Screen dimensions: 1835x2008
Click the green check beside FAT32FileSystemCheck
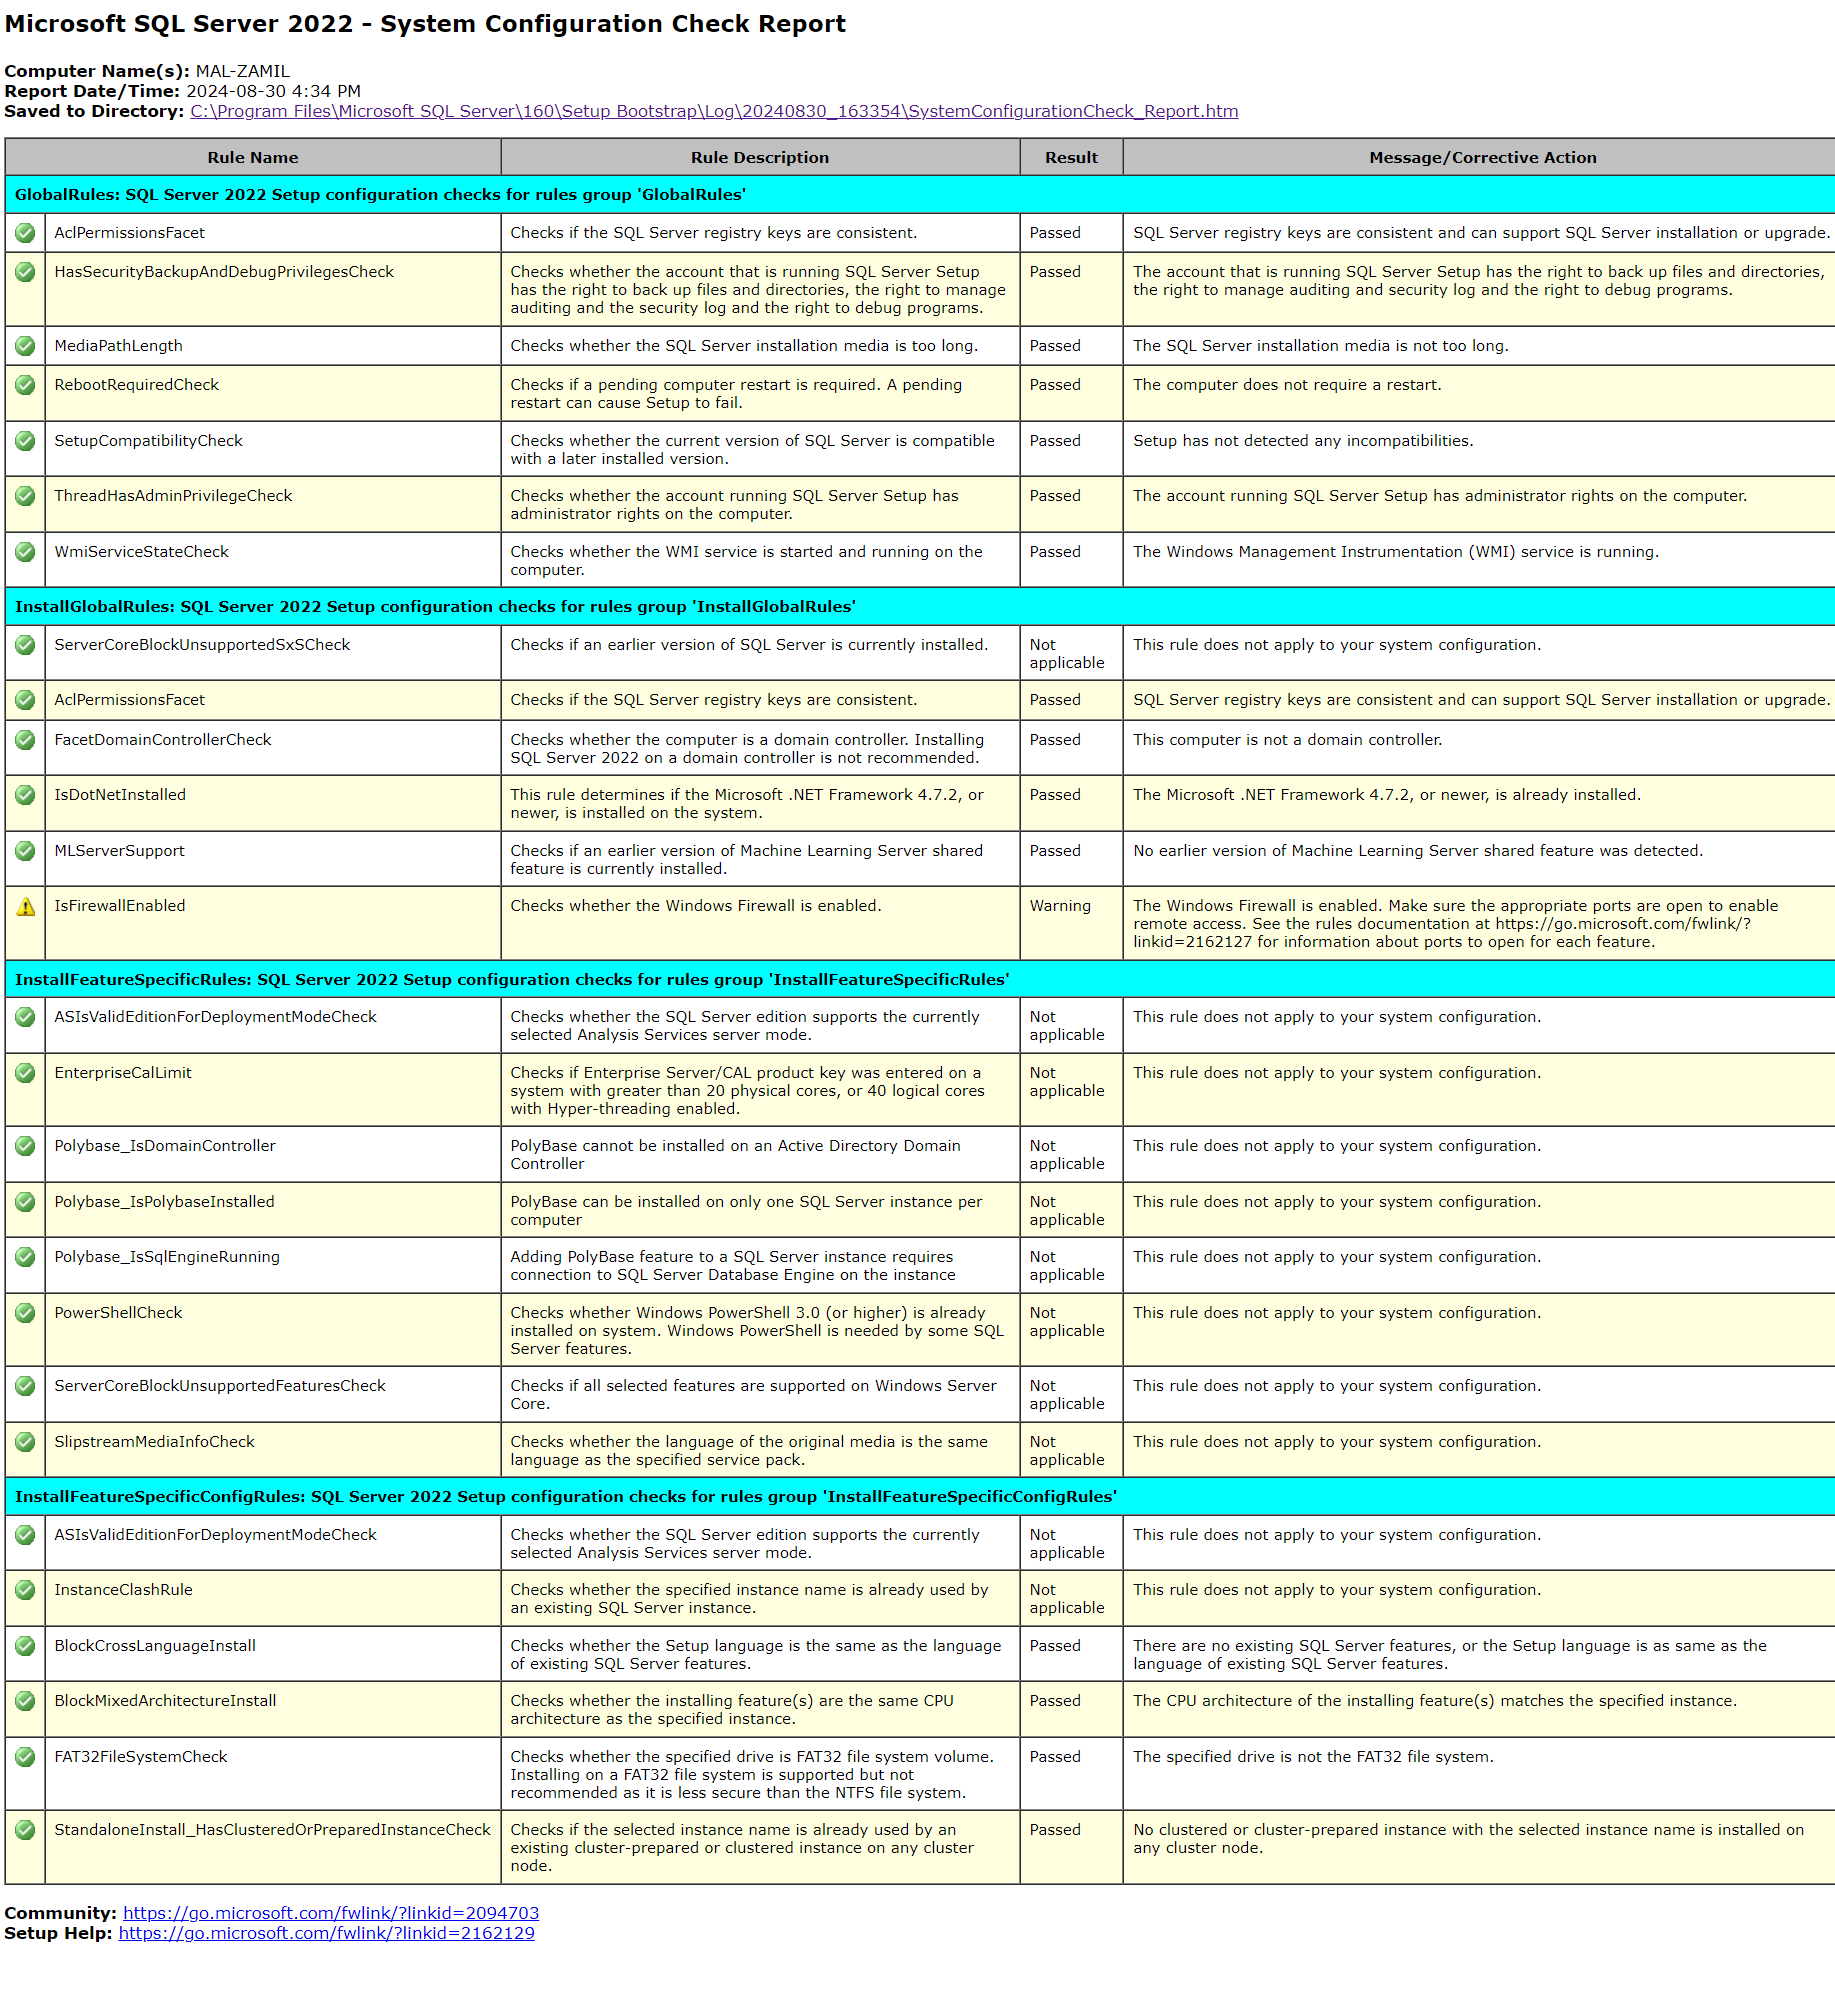[25, 1757]
